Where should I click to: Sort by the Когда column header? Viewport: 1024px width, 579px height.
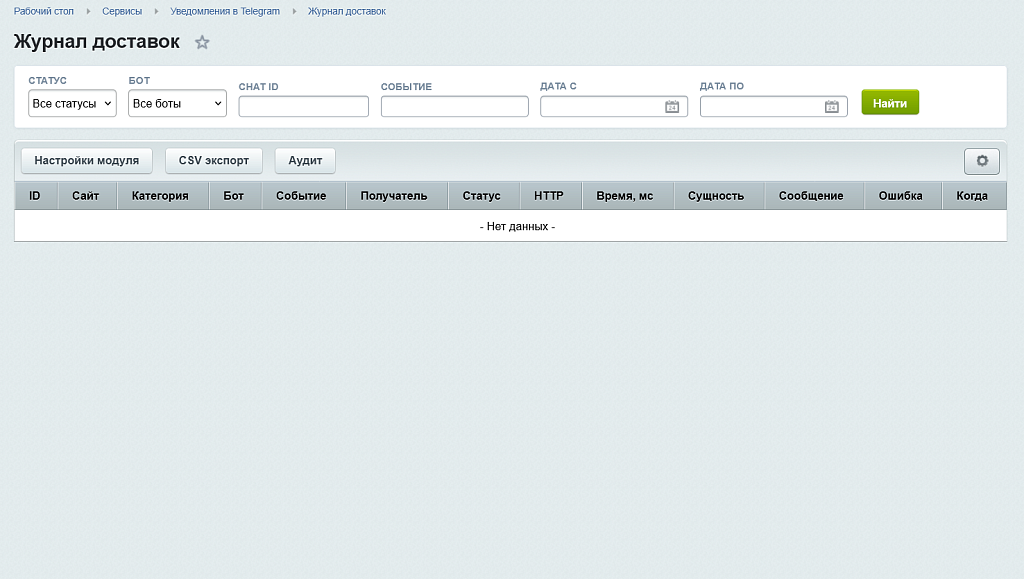point(972,196)
